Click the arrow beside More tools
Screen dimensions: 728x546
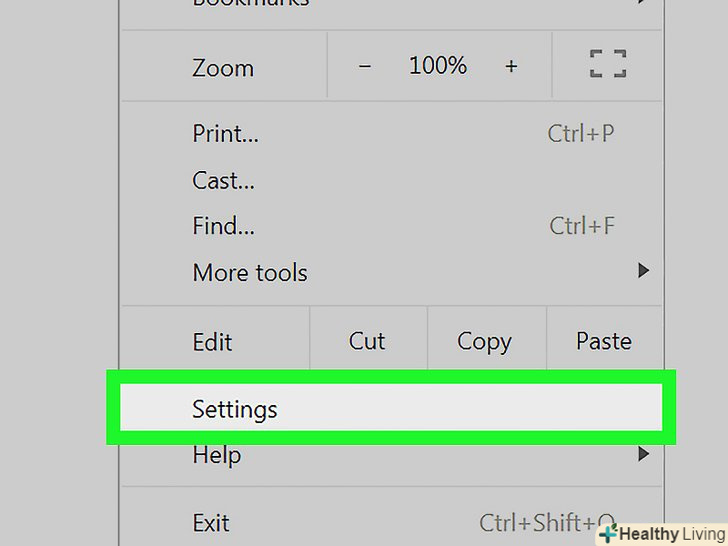[643, 271]
